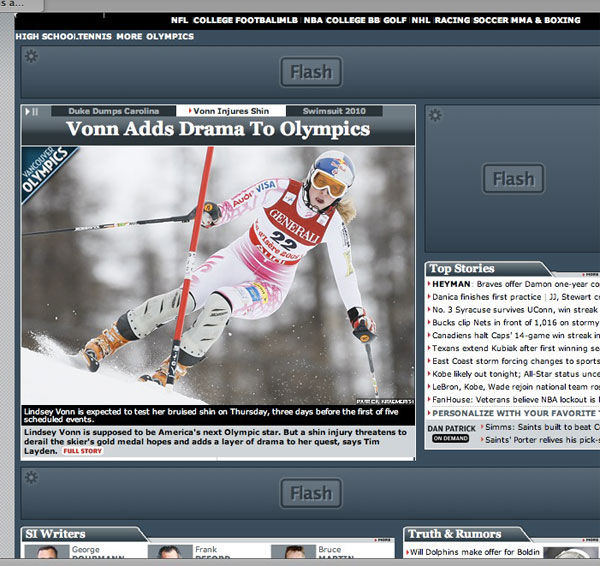Open writer George's column
This screenshot has height=566, width=600.
point(98,553)
